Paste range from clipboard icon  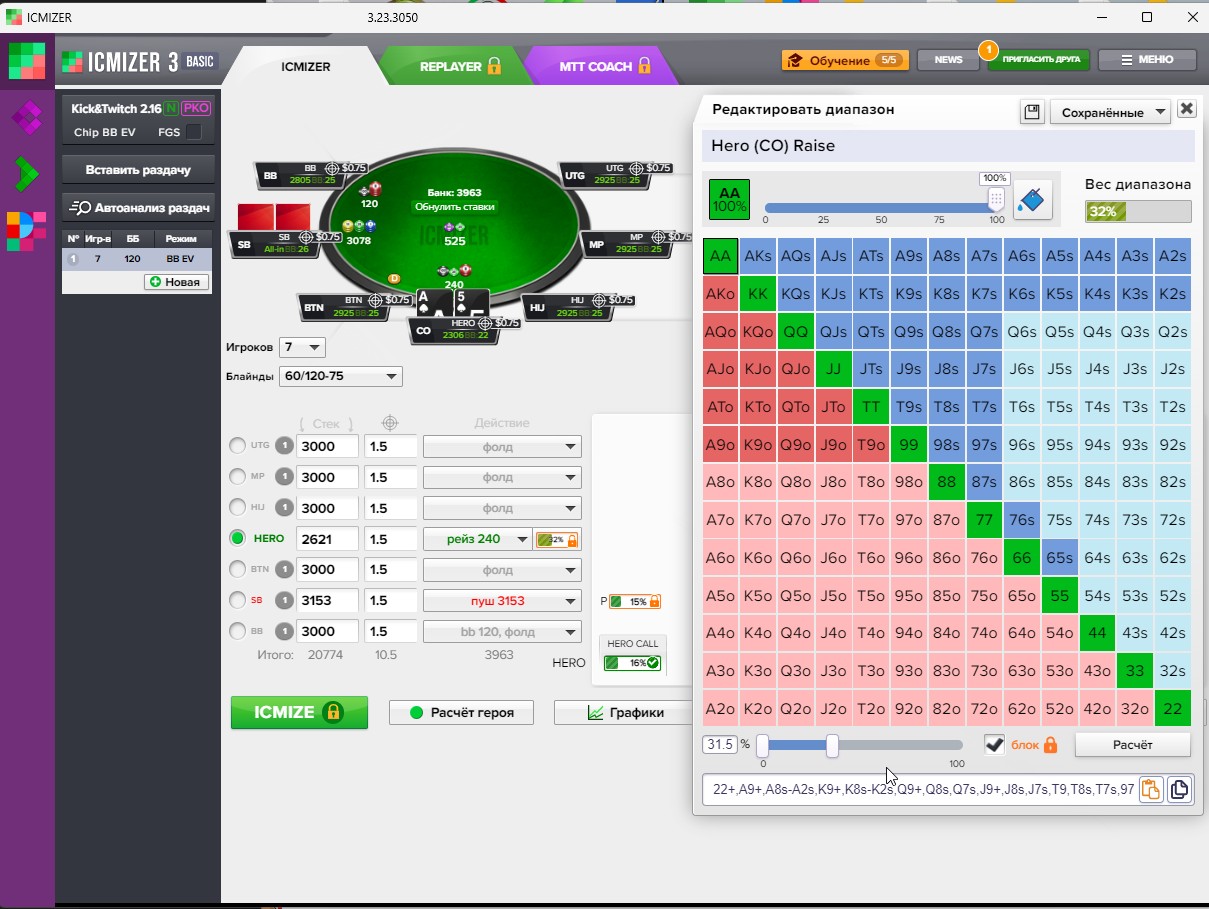(1150, 789)
